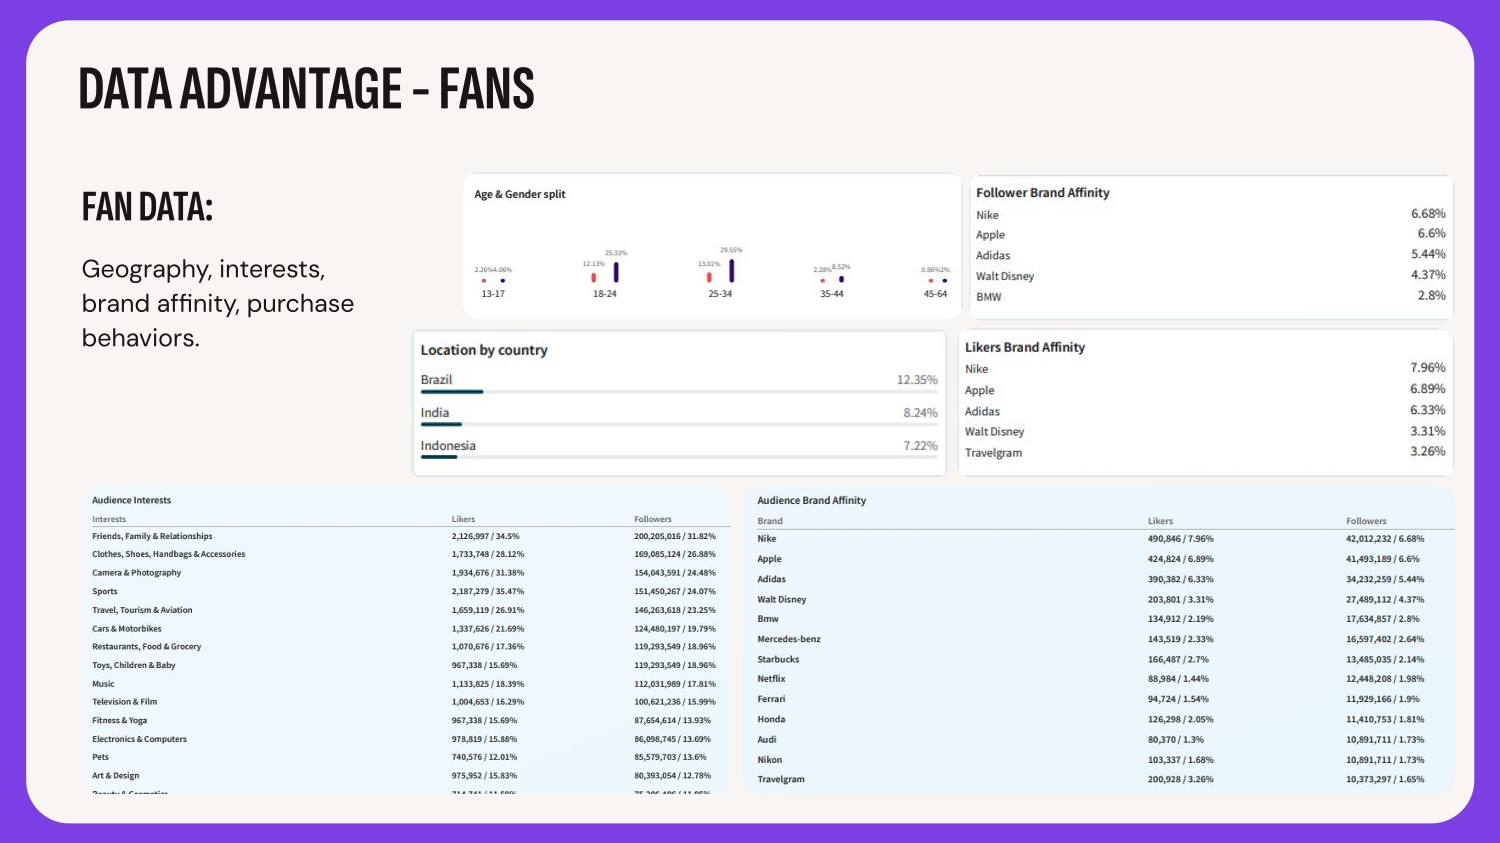Select Travelgram in Likers Brand Affinity panel
The height and width of the screenshot is (843, 1500).
tap(993, 453)
